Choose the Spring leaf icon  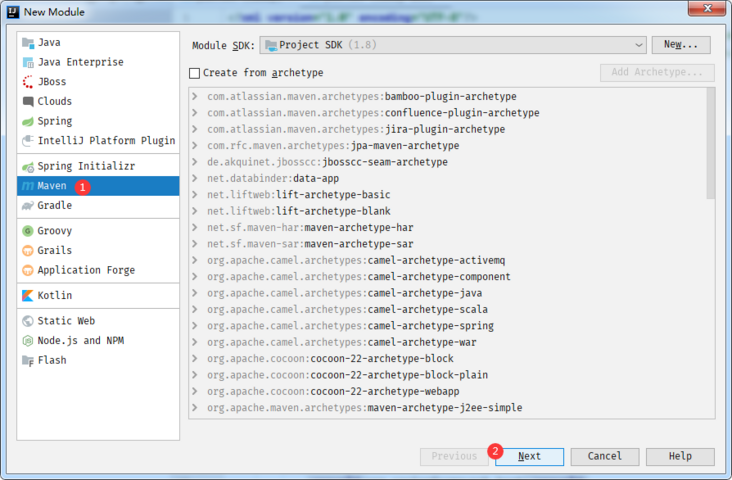click(x=28, y=121)
